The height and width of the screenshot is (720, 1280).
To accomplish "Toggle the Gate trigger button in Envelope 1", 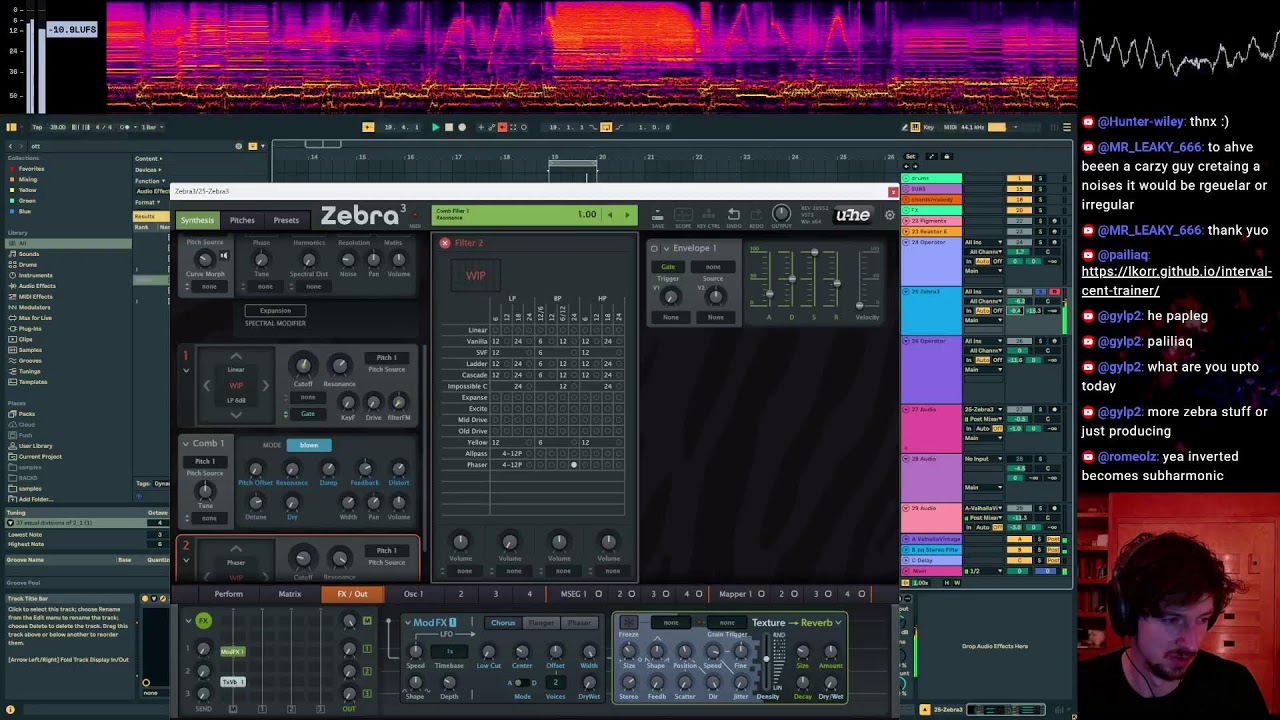I will (x=668, y=267).
